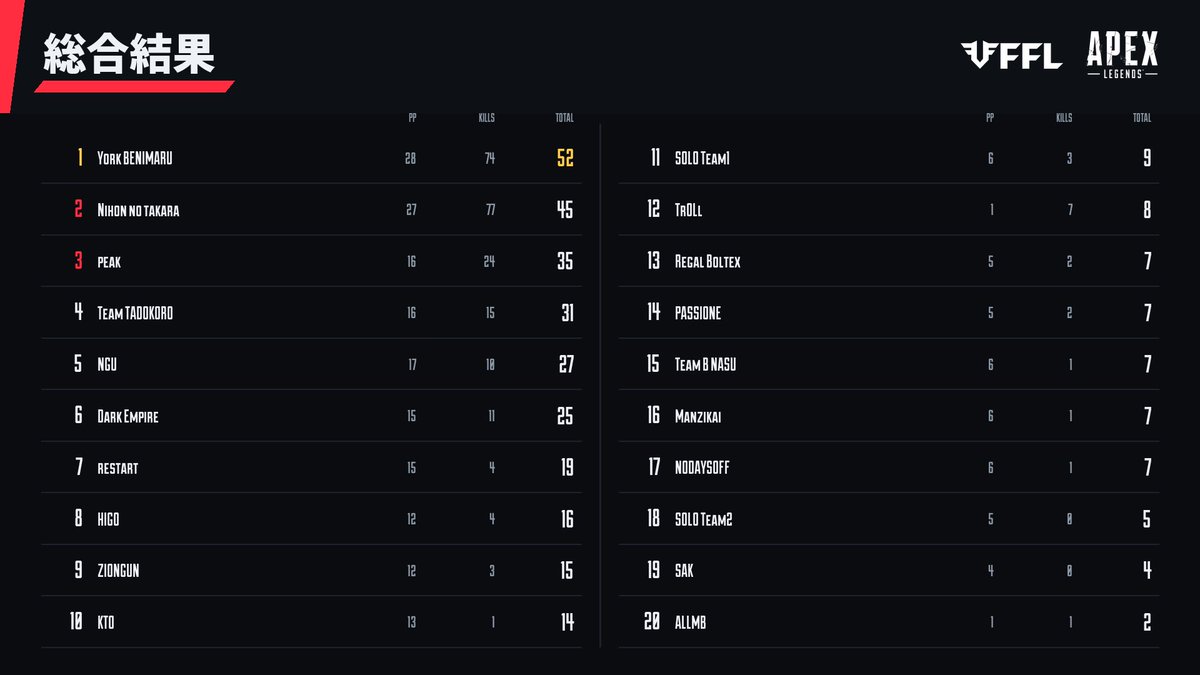
Task: Select the York BENIMARU team row
Action: pos(311,158)
